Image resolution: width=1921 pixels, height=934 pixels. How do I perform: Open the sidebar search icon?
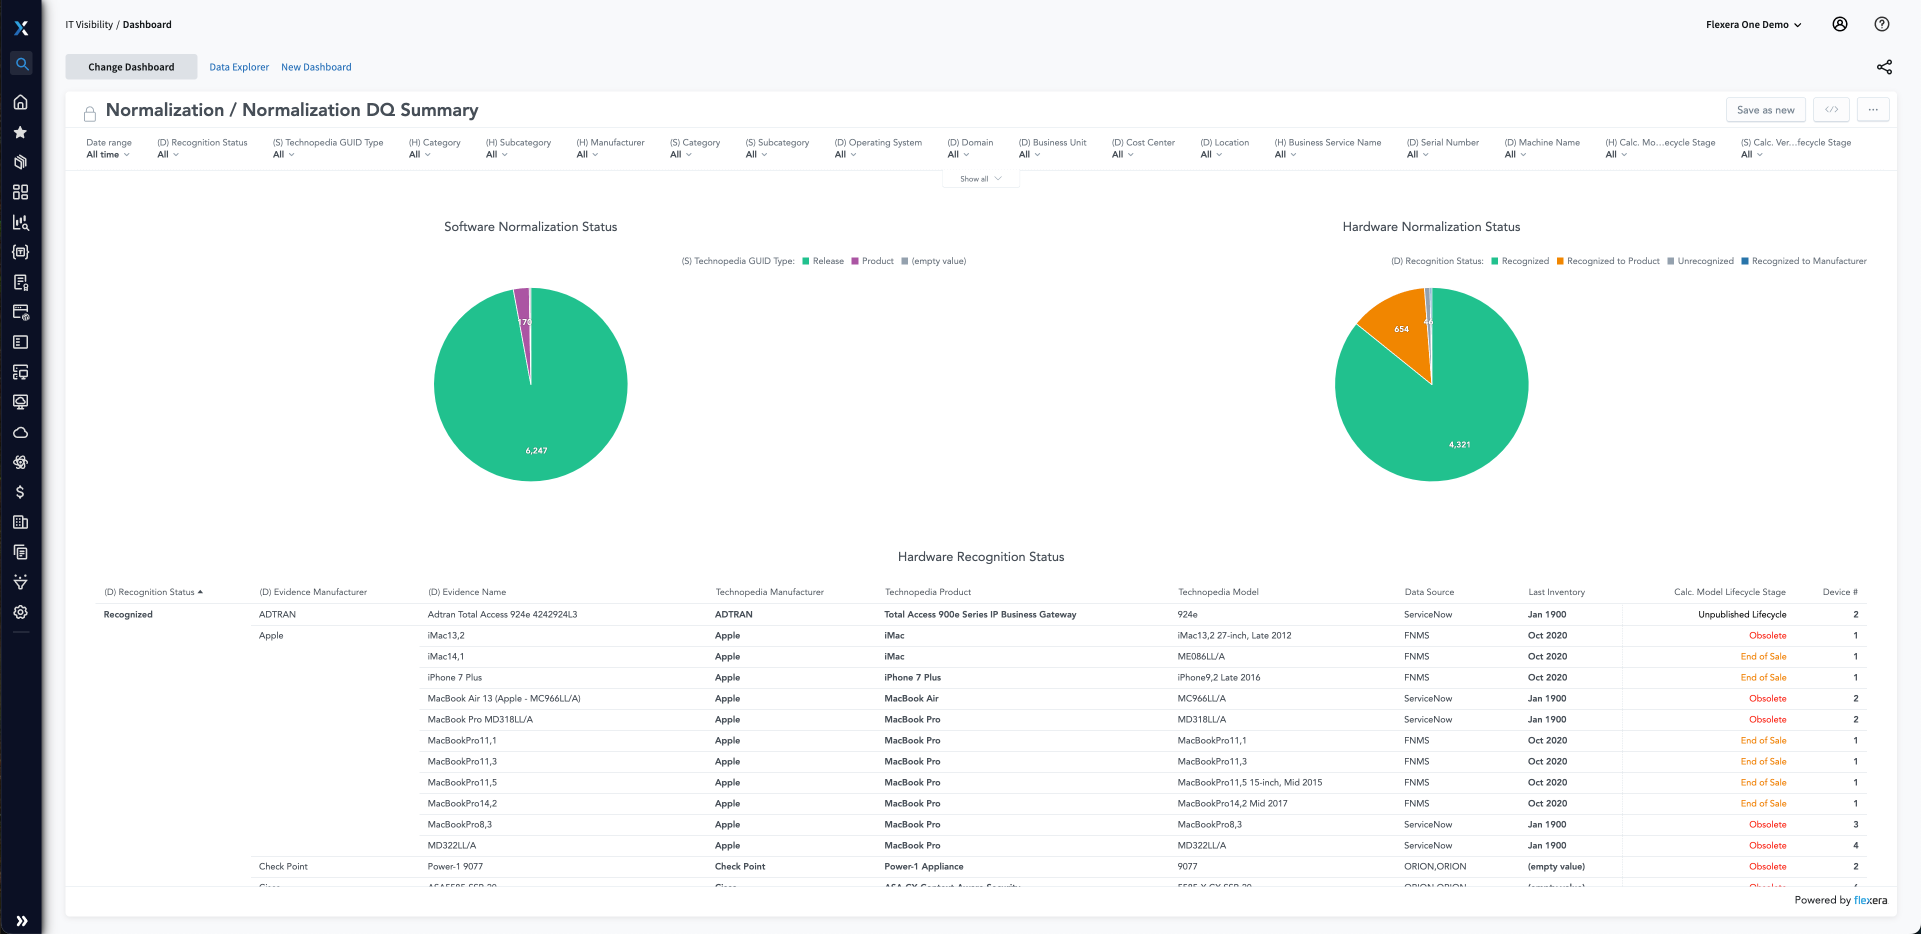21,64
